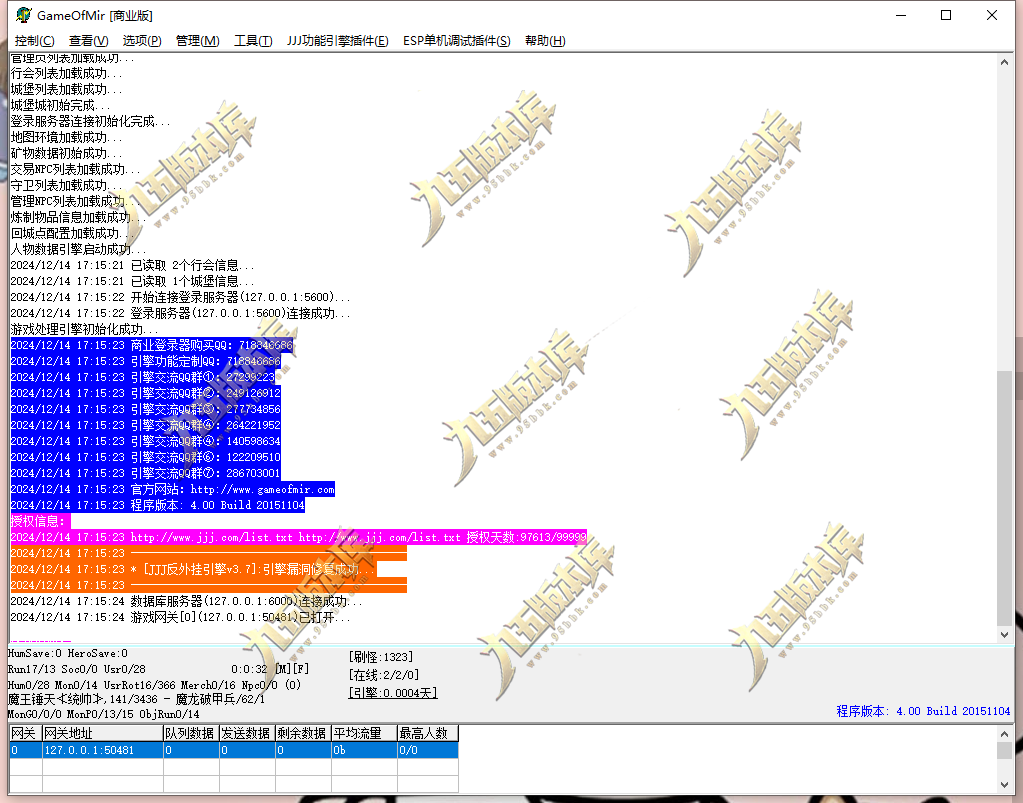Click log line 游戏网关[0](127.0.0.1:50481)已打开
This screenshot has width=1023, height=803.
pos(180,617)
